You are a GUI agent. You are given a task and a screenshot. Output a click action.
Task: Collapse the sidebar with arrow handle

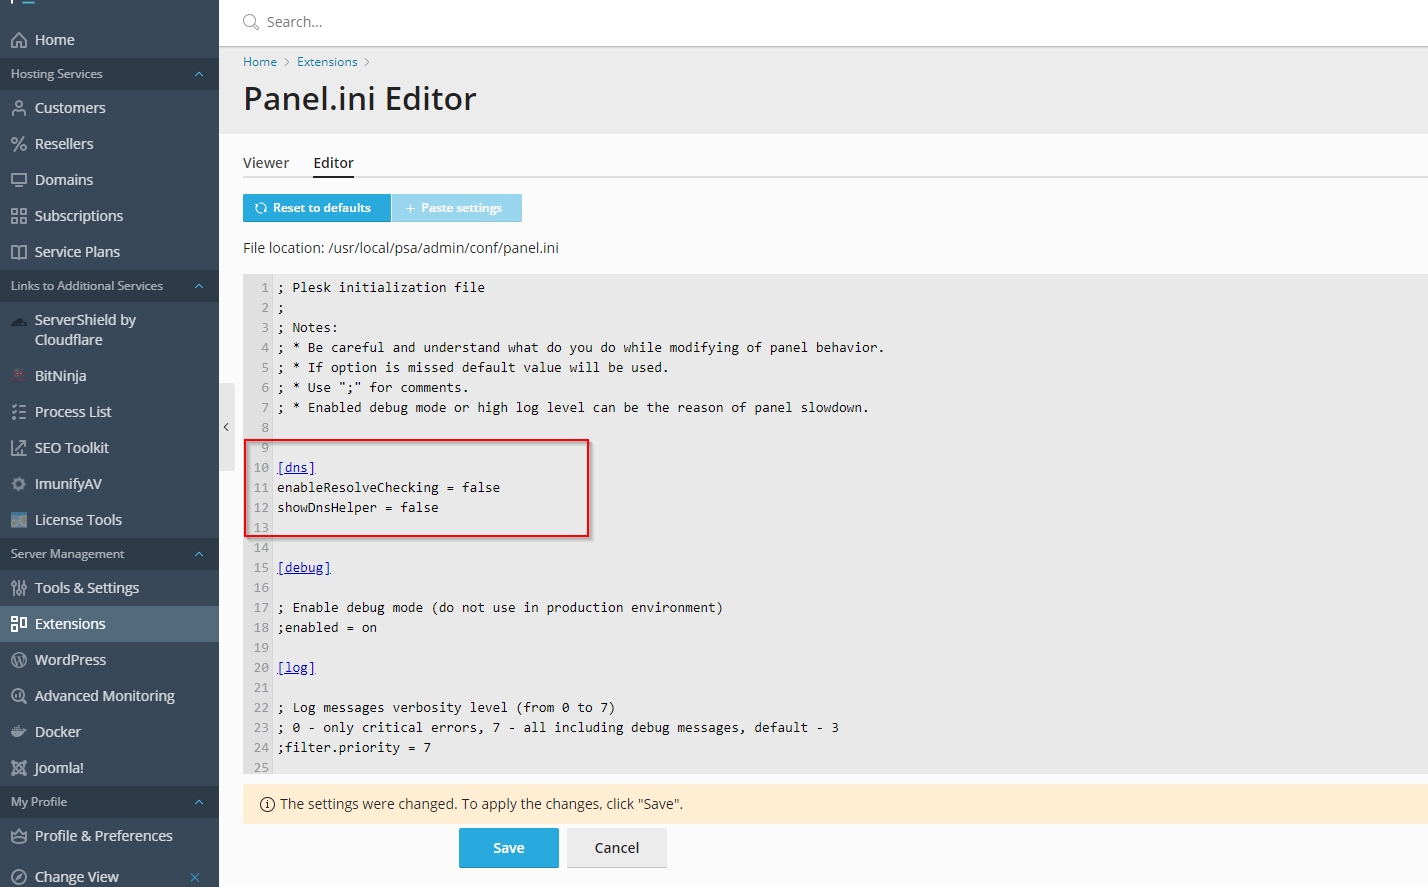pyautogui.click(x=226, y=427)
